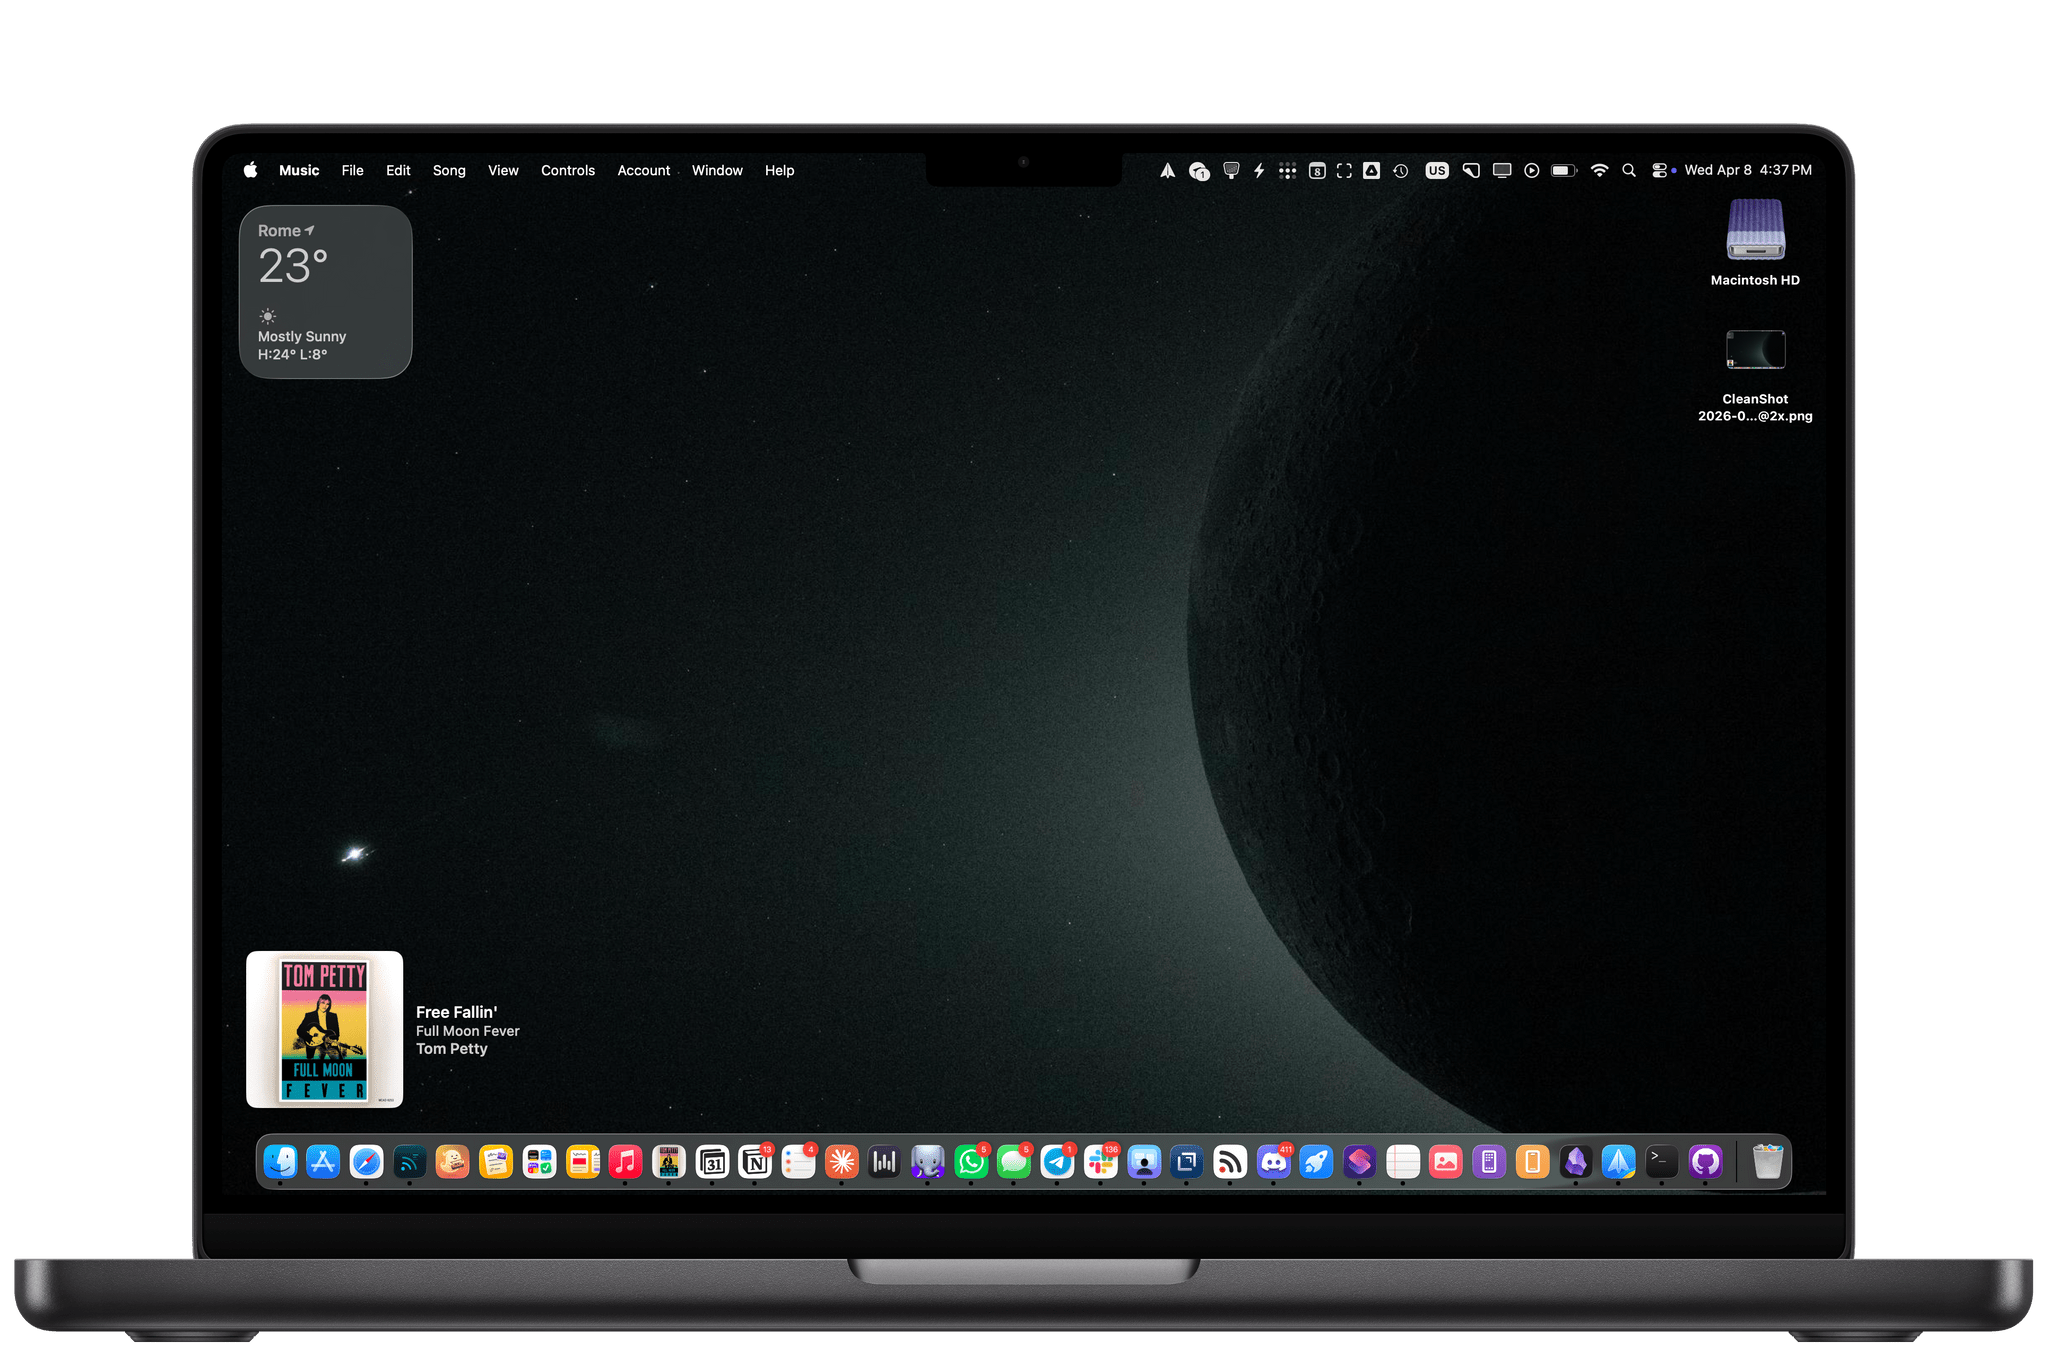Click the Notion dock icon
This screenshot has width=2048, height=1348.
point(755,1161)
